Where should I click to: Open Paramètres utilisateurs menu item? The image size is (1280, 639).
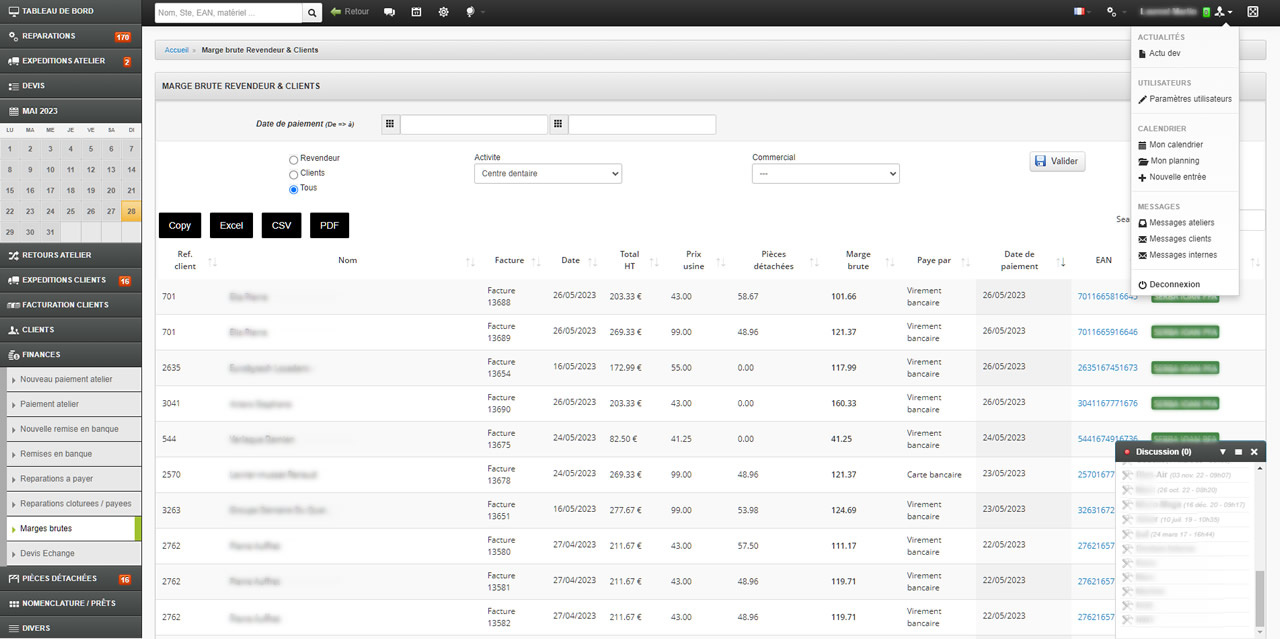[x=1190, y=99]
